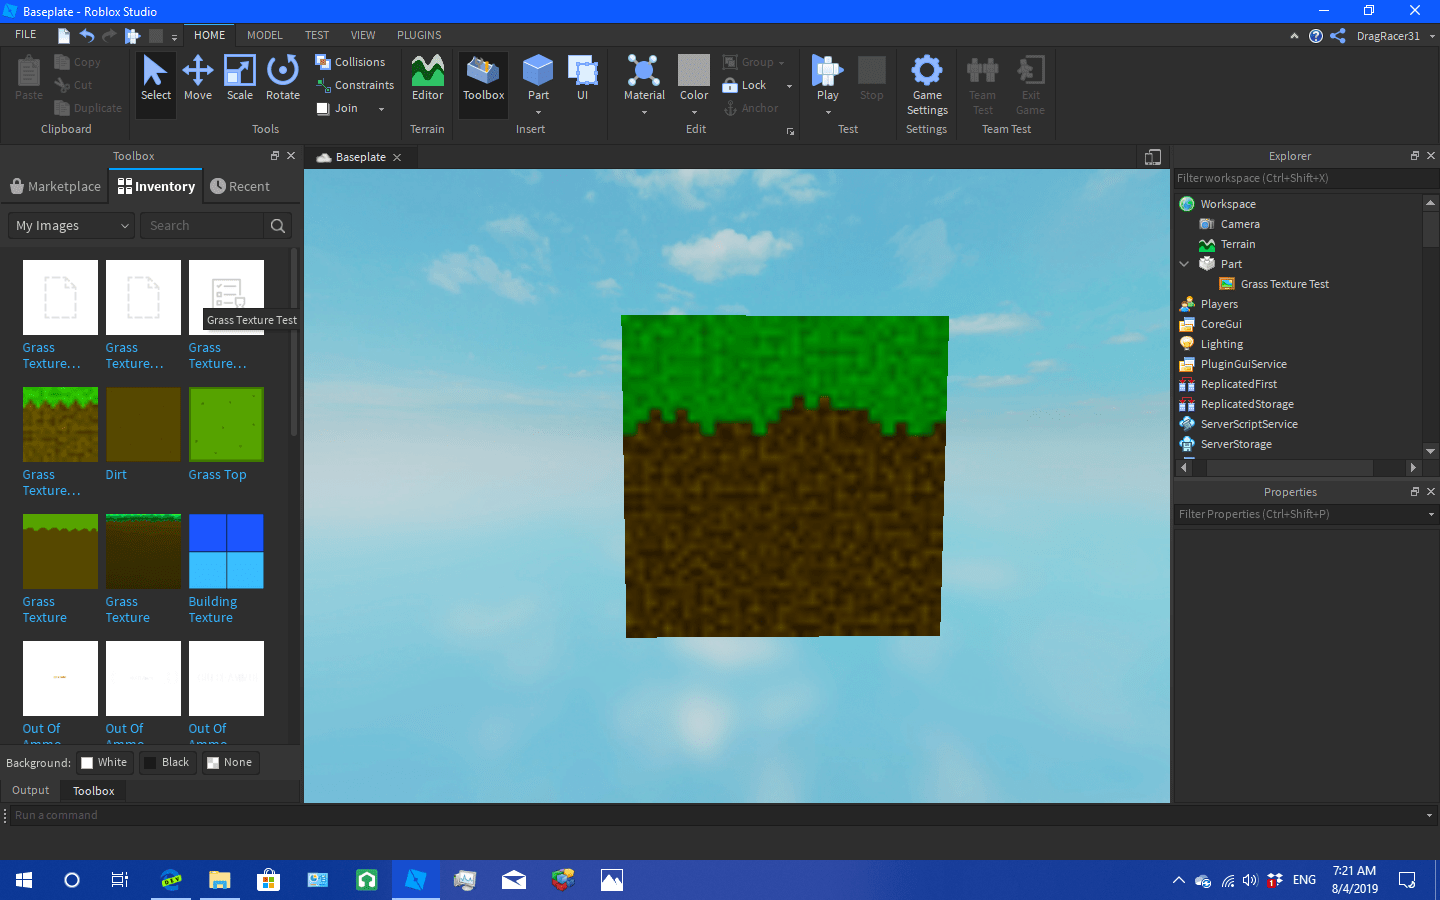Expand the quick access toolbar dropdown
1440x900 pixels.
click(174, 37)
